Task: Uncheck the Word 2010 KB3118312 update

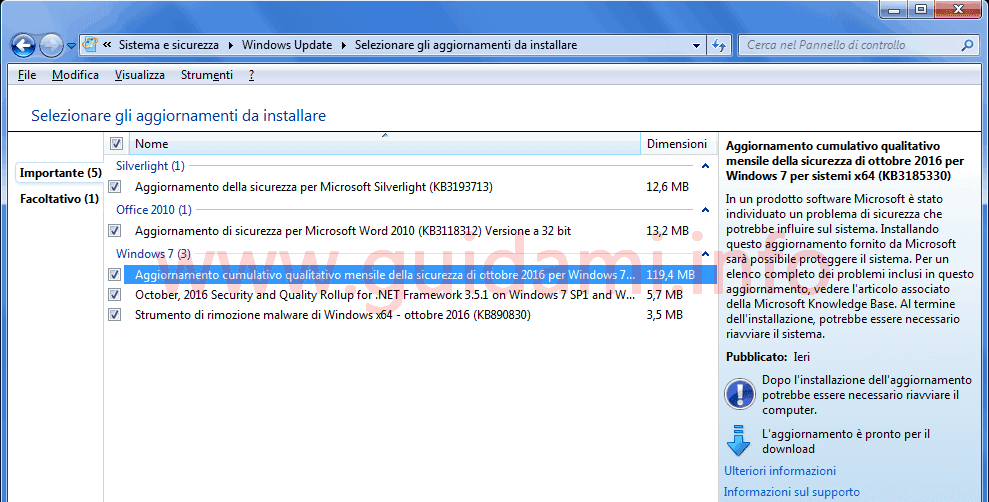Action: 114,231
